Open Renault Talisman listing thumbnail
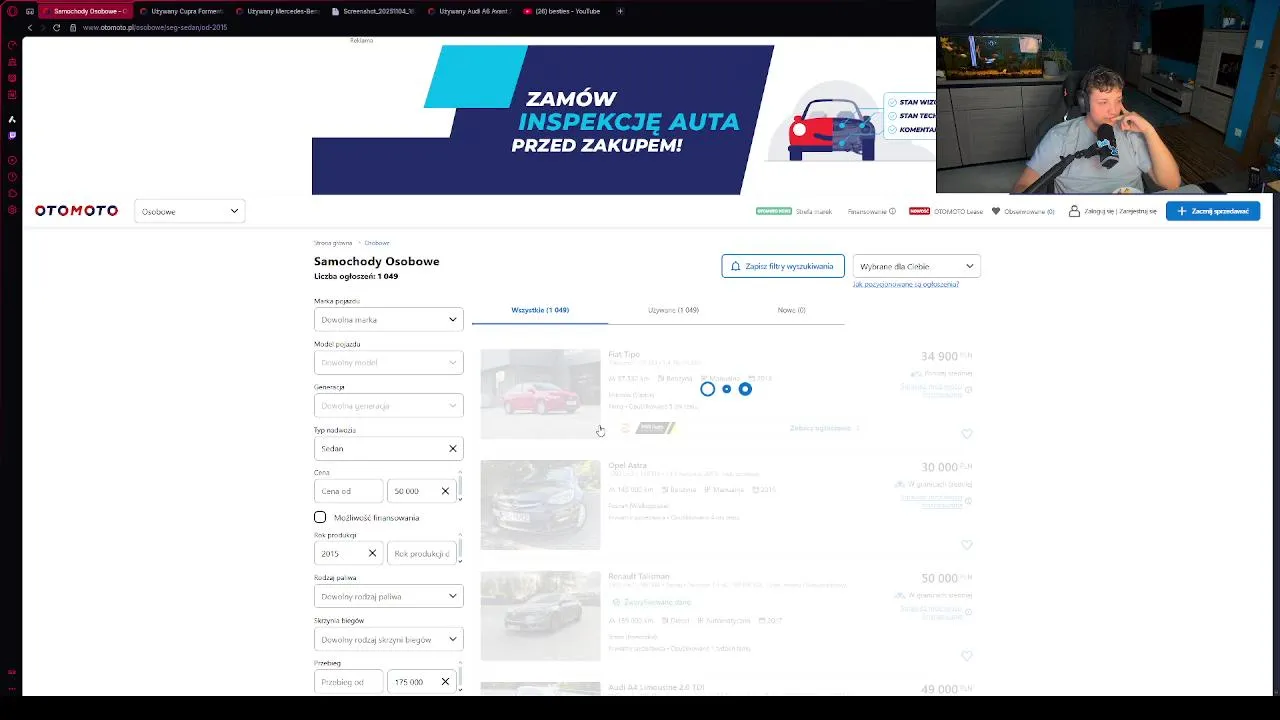Screen dimensions: 1280x720 coord(540,616)
